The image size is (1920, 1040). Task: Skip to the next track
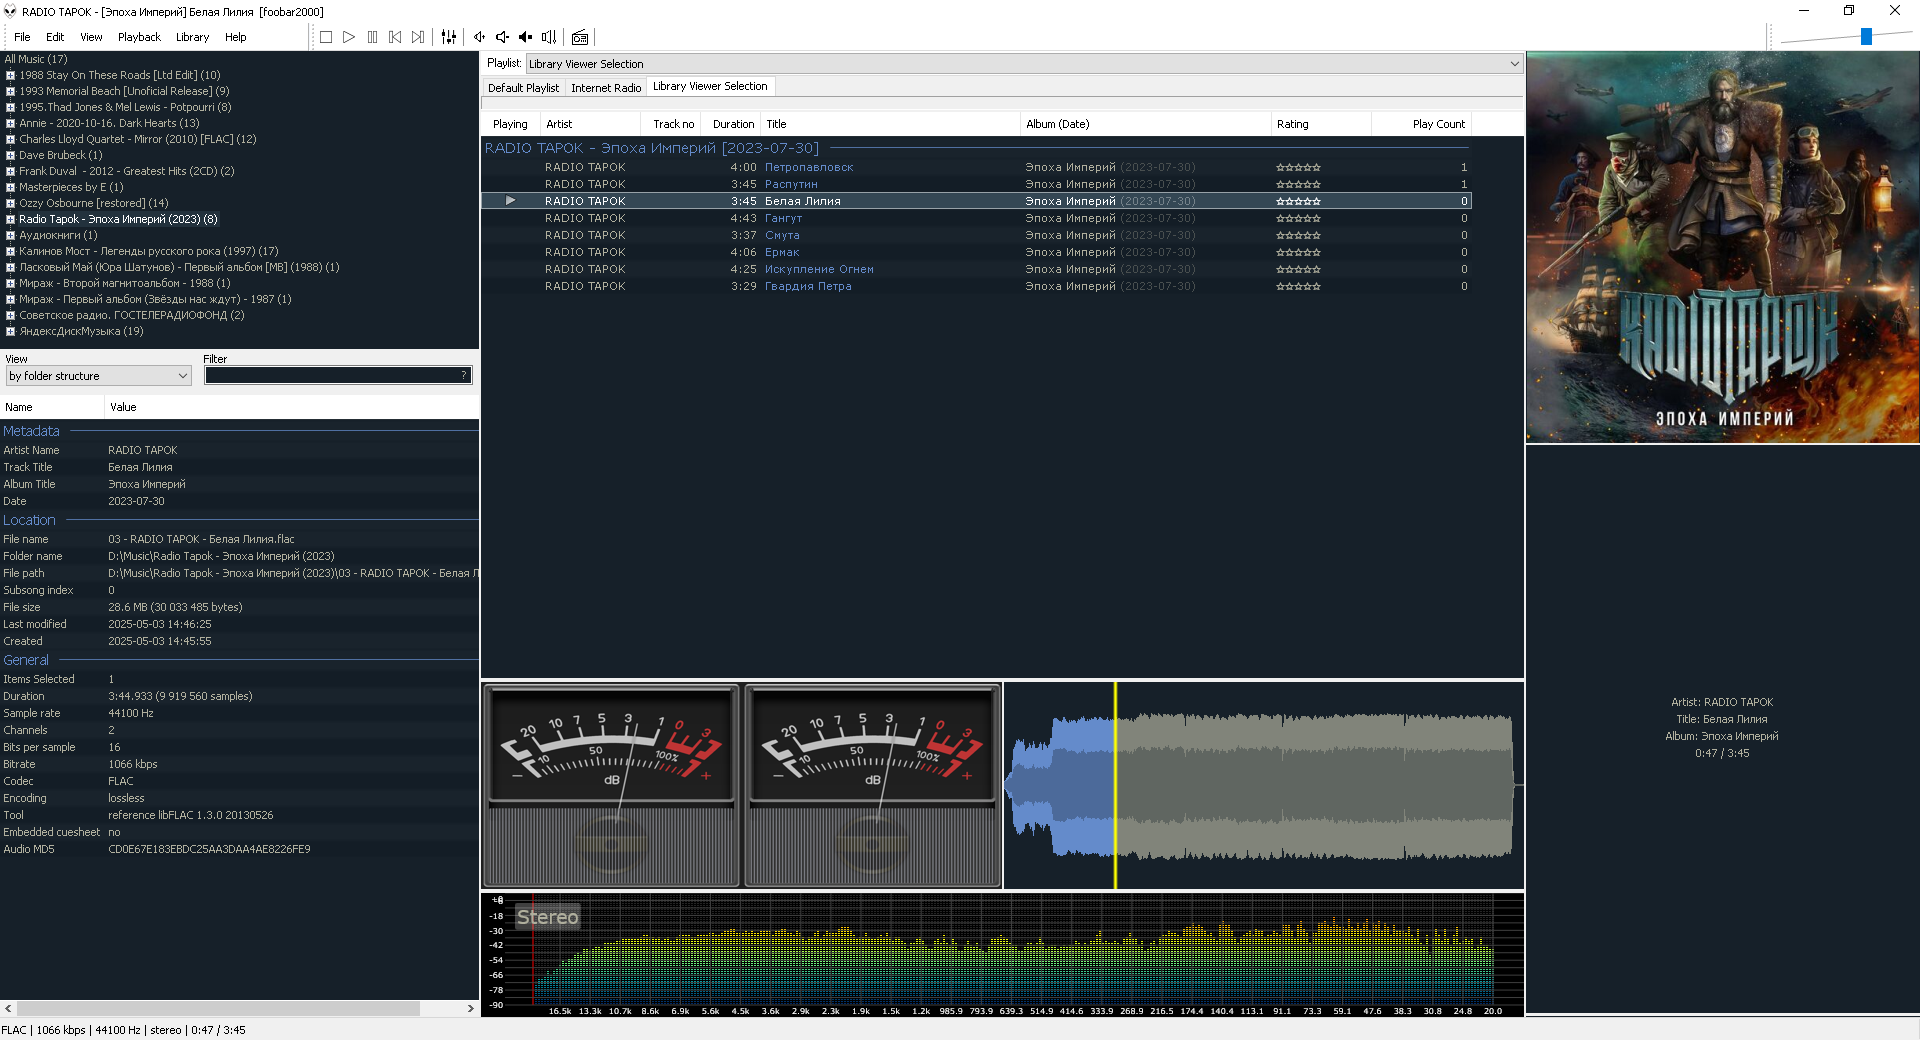418,37
